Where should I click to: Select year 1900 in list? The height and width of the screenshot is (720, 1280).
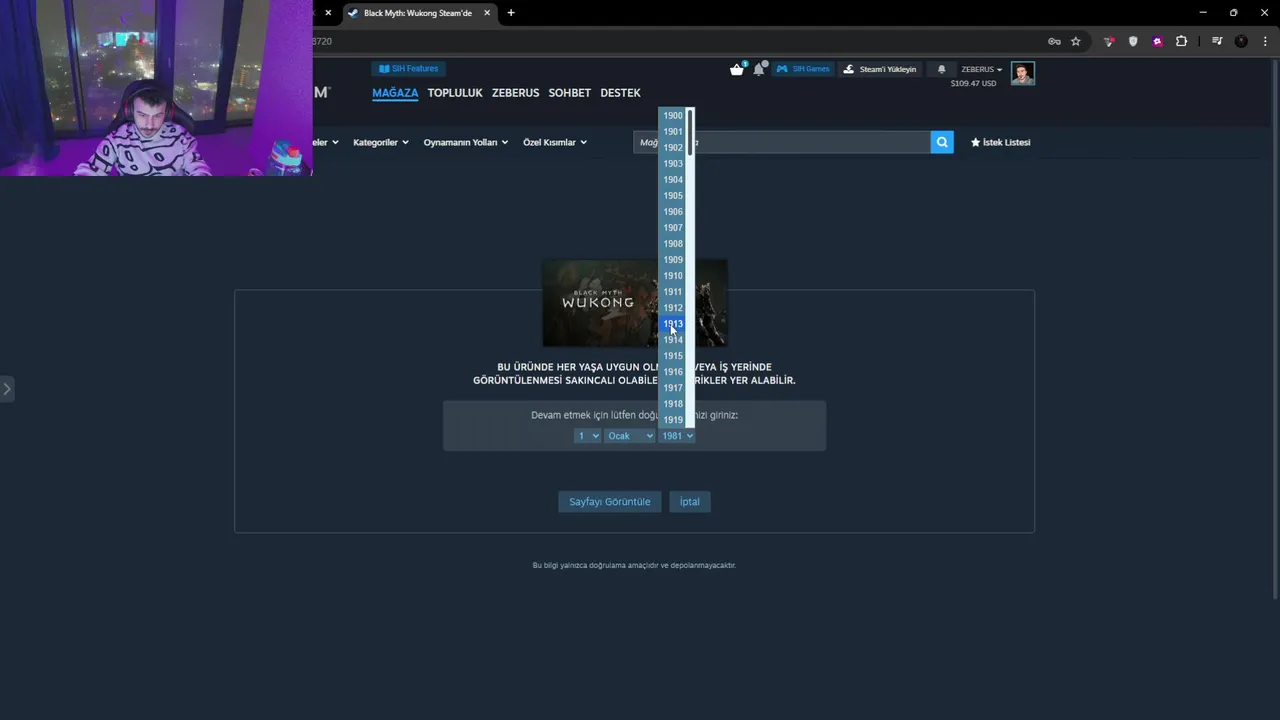[673, 116]
